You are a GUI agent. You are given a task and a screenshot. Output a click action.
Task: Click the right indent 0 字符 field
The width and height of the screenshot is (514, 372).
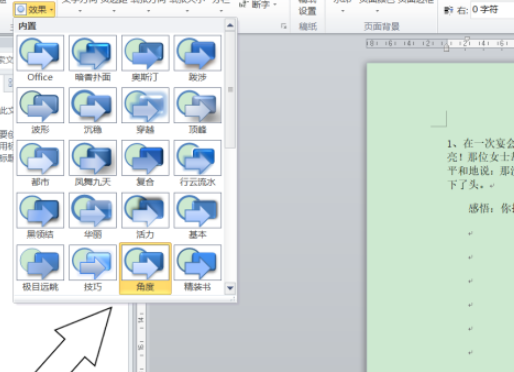[x=492, y=10]
